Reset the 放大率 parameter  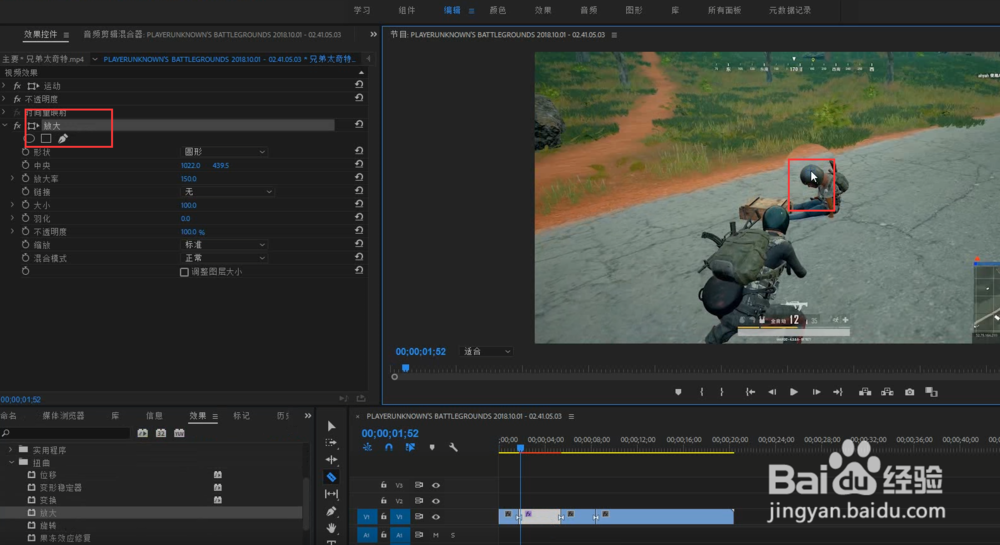tap(359, 178)
